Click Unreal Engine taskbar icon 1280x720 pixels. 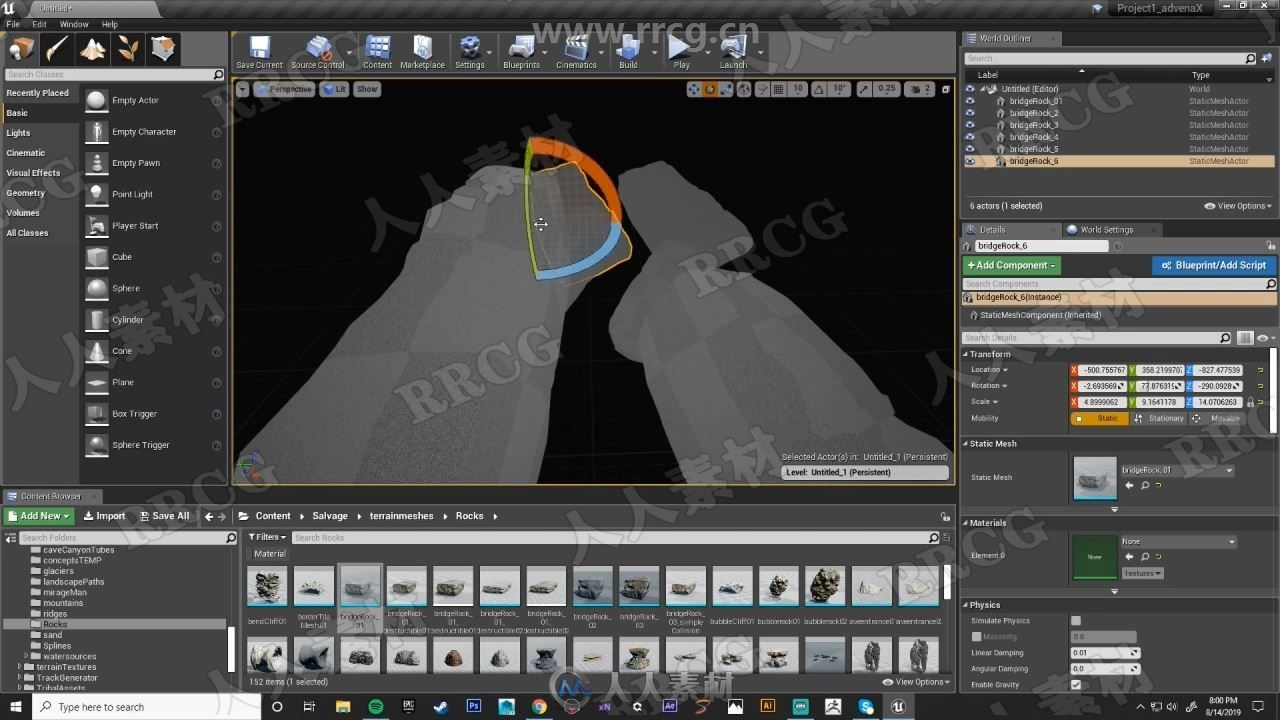pos(899,706)
